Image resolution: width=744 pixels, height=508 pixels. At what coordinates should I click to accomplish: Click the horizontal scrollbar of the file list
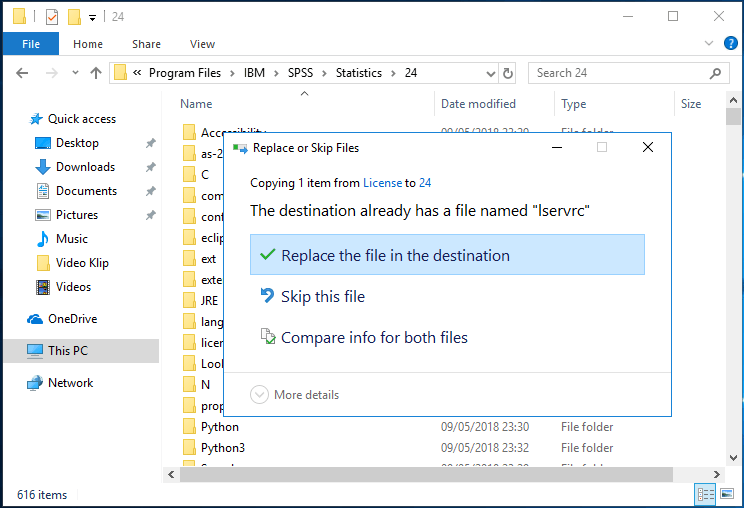(x=426, y=474)
